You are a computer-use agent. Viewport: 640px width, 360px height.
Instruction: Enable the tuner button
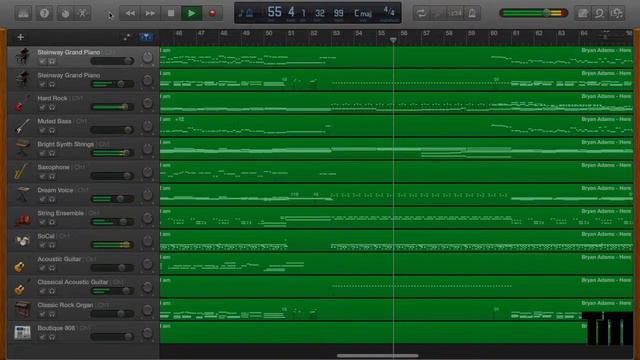pyautogui.click(x=438, y=13)
